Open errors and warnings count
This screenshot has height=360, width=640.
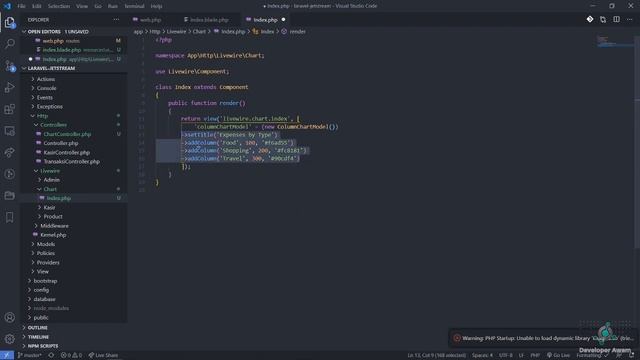[x=71, y=355]
